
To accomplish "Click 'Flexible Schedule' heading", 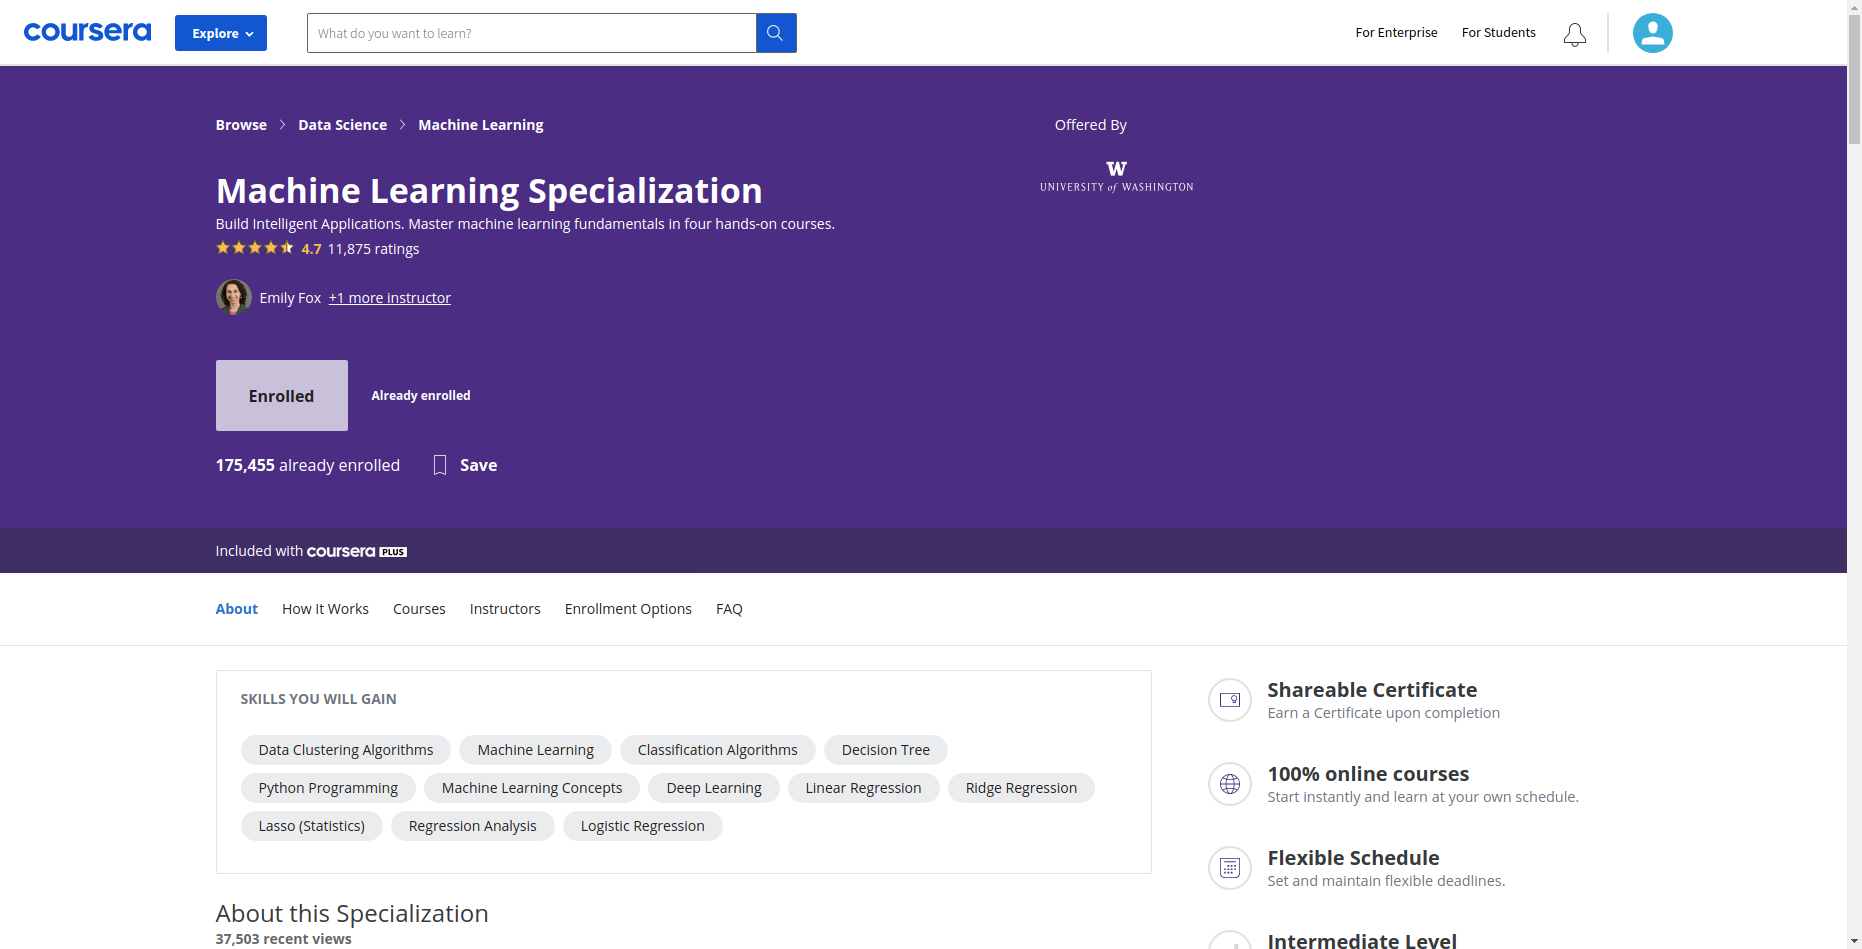I will (x=1353, y=858).
